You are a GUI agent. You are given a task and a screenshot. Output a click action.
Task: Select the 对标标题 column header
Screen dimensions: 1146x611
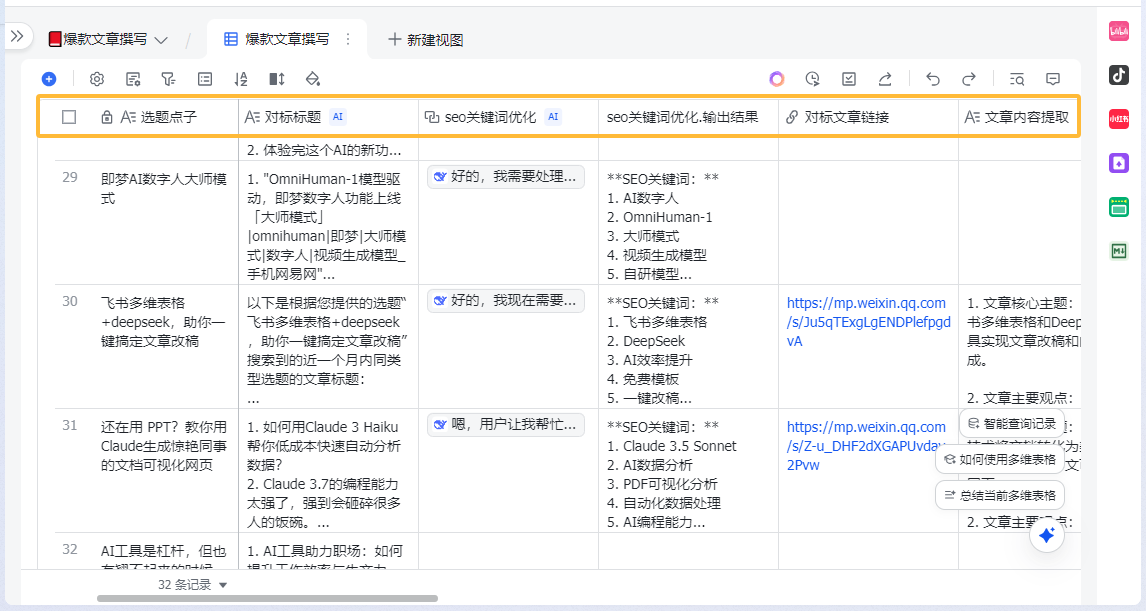(x=328, y=117)
